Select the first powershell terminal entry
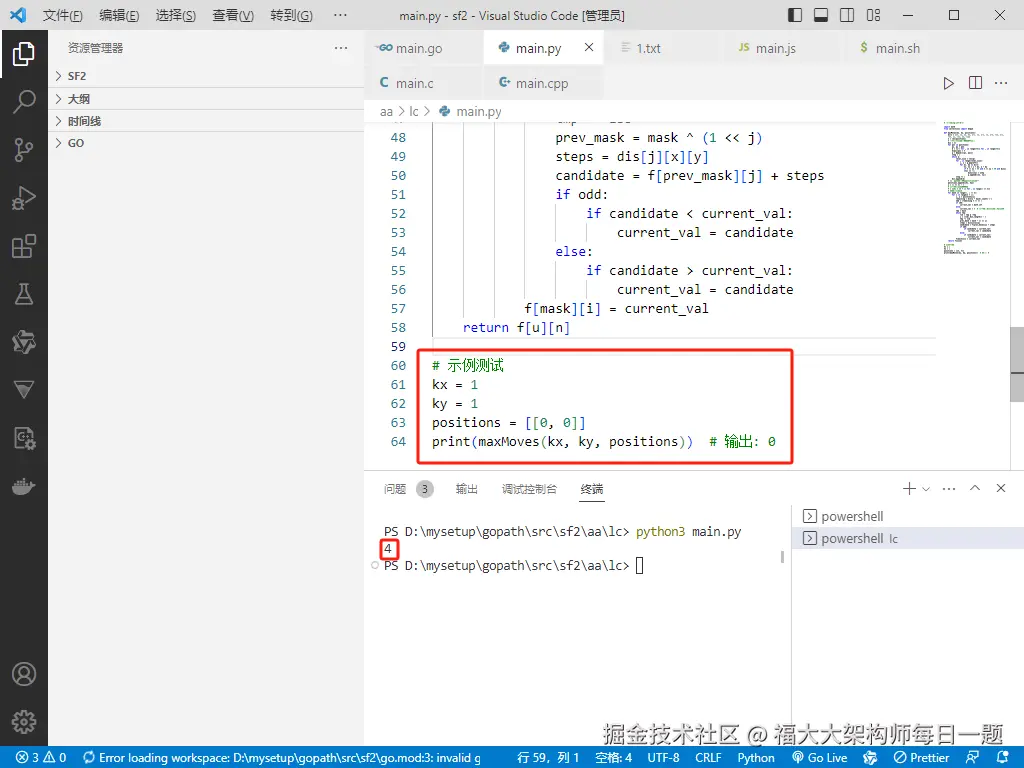This screenshot has width=1024, height=768. [x=908, y=517]
